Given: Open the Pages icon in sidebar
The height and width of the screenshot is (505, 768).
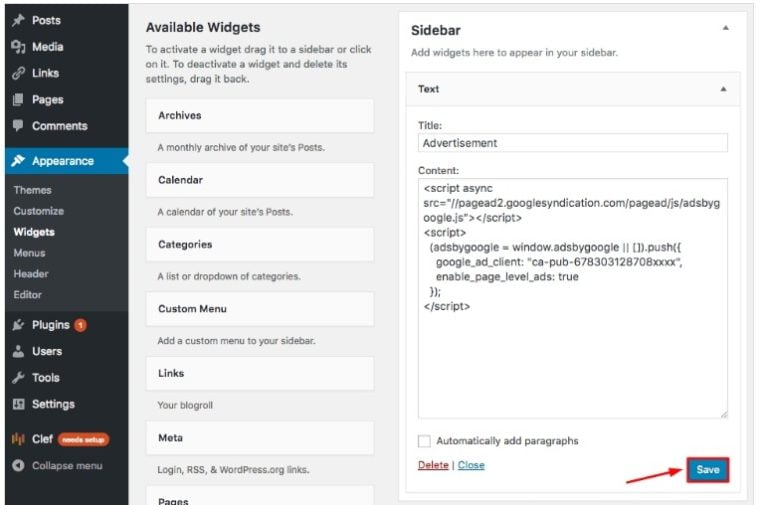Looking at the screenshot, I should (19, 99).
